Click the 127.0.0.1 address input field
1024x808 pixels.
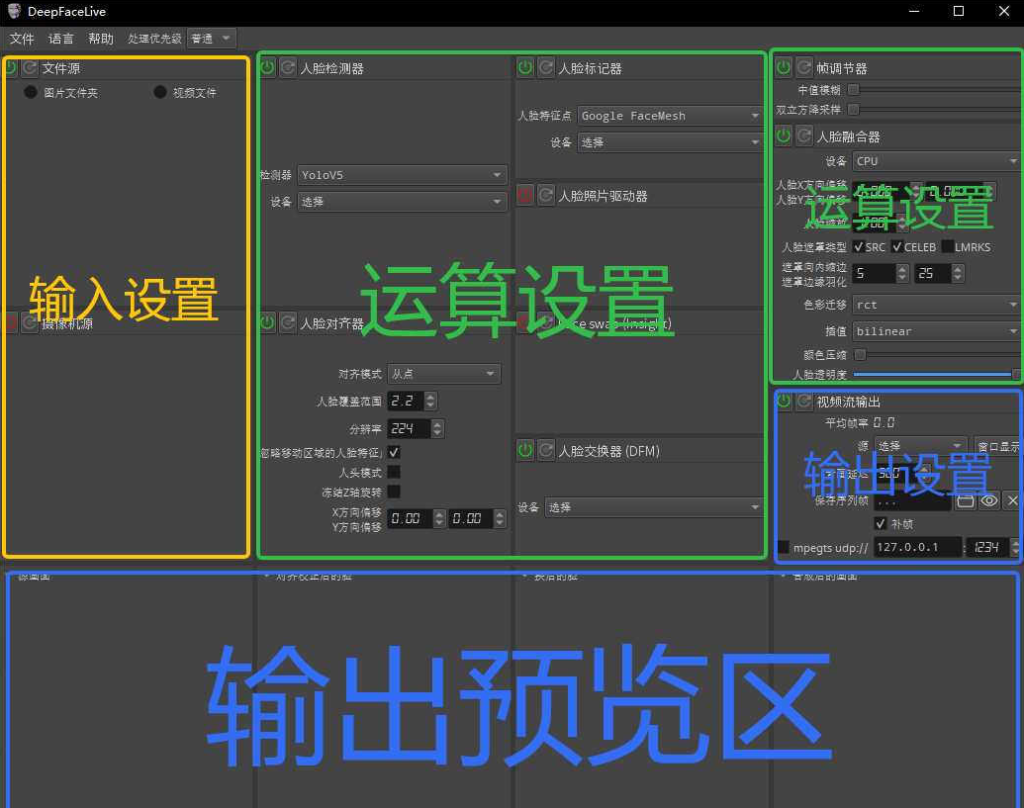(916, 548)
